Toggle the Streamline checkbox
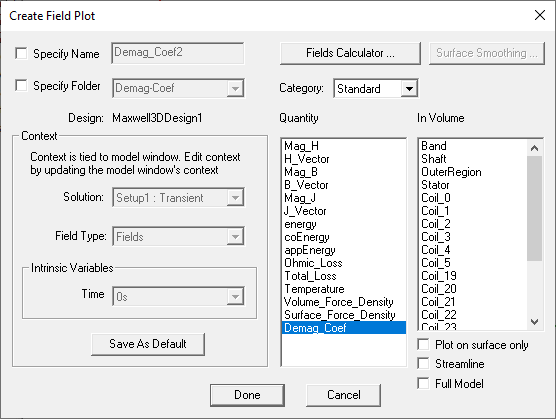Screen dimensions: 556x419 coord(423,363)
